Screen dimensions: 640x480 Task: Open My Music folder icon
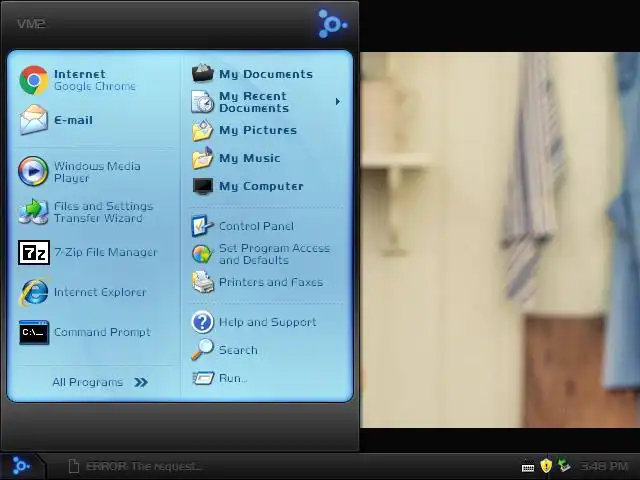[202, 158]
